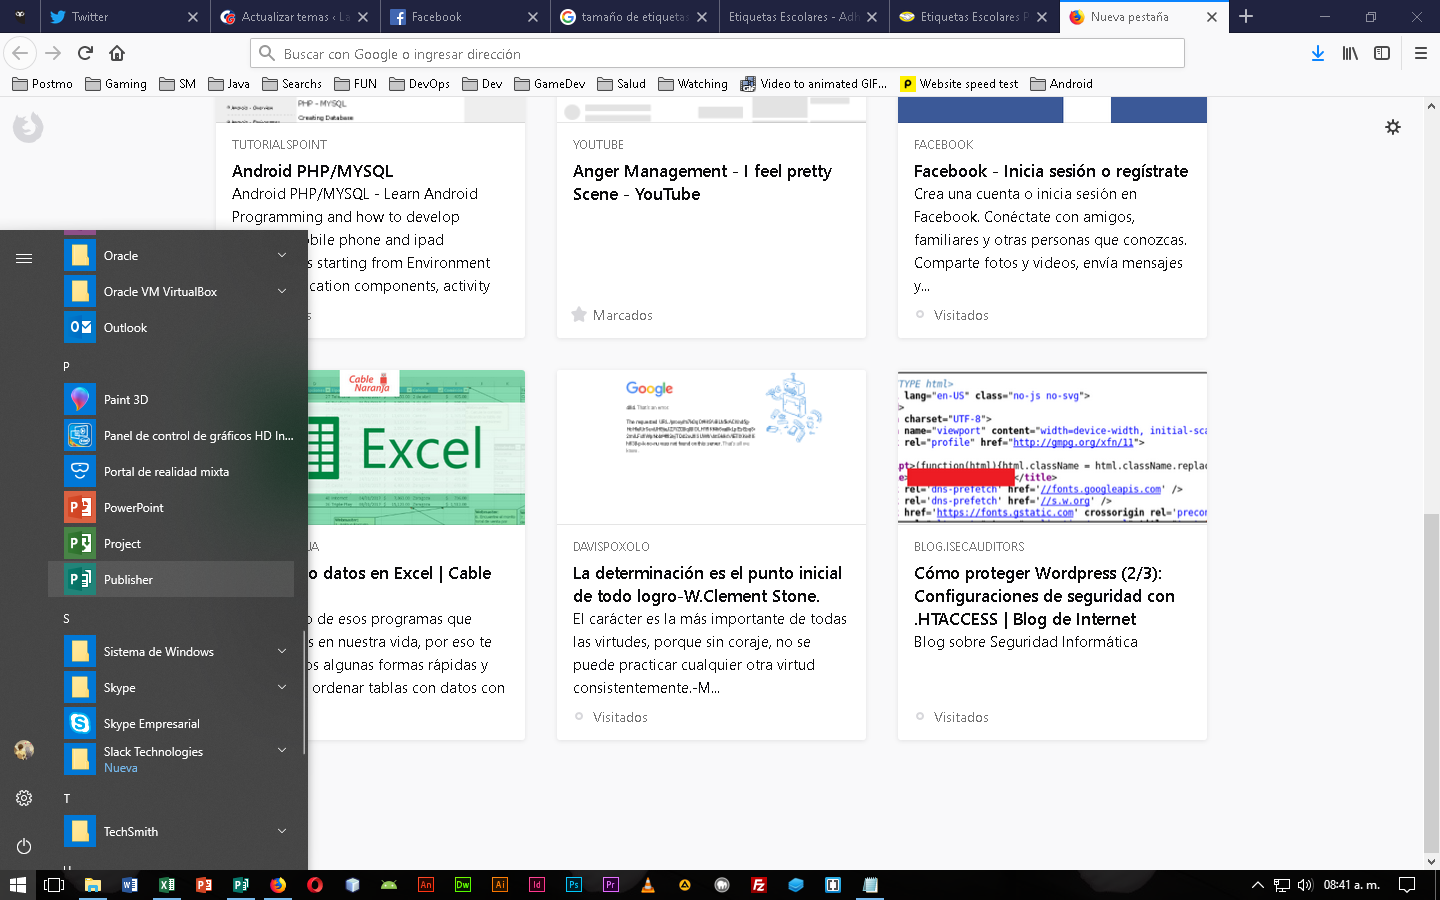Click Firefox downloads arrow icon
Viewport: 1440px width, 900px height.
(1318, 53)
